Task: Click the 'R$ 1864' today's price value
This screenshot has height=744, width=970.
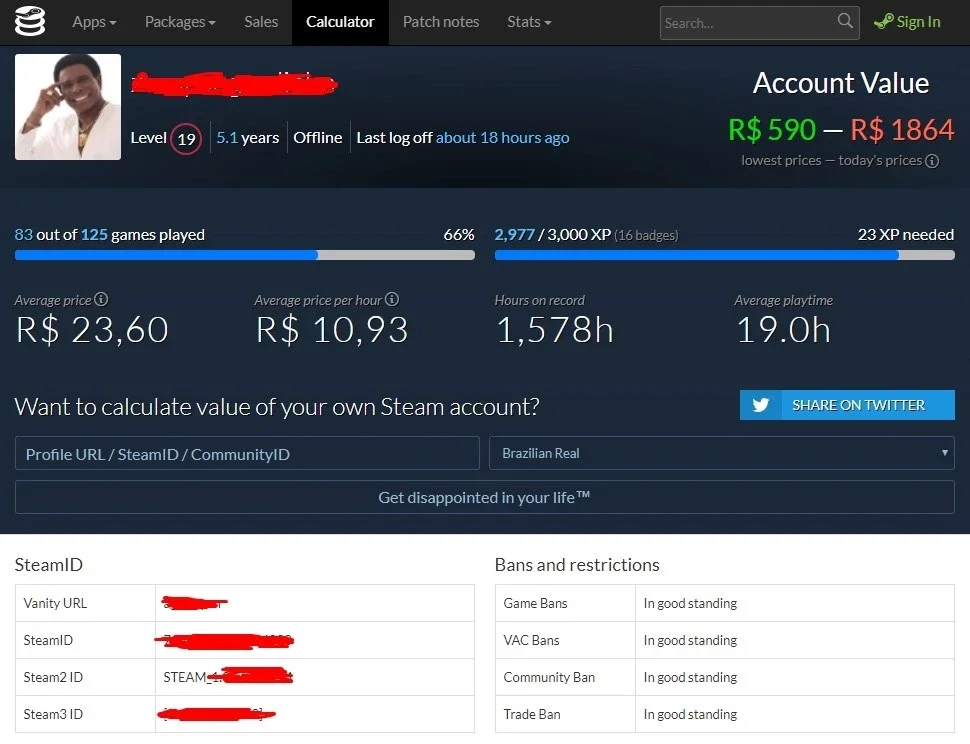Action: [x=902, y=130]
